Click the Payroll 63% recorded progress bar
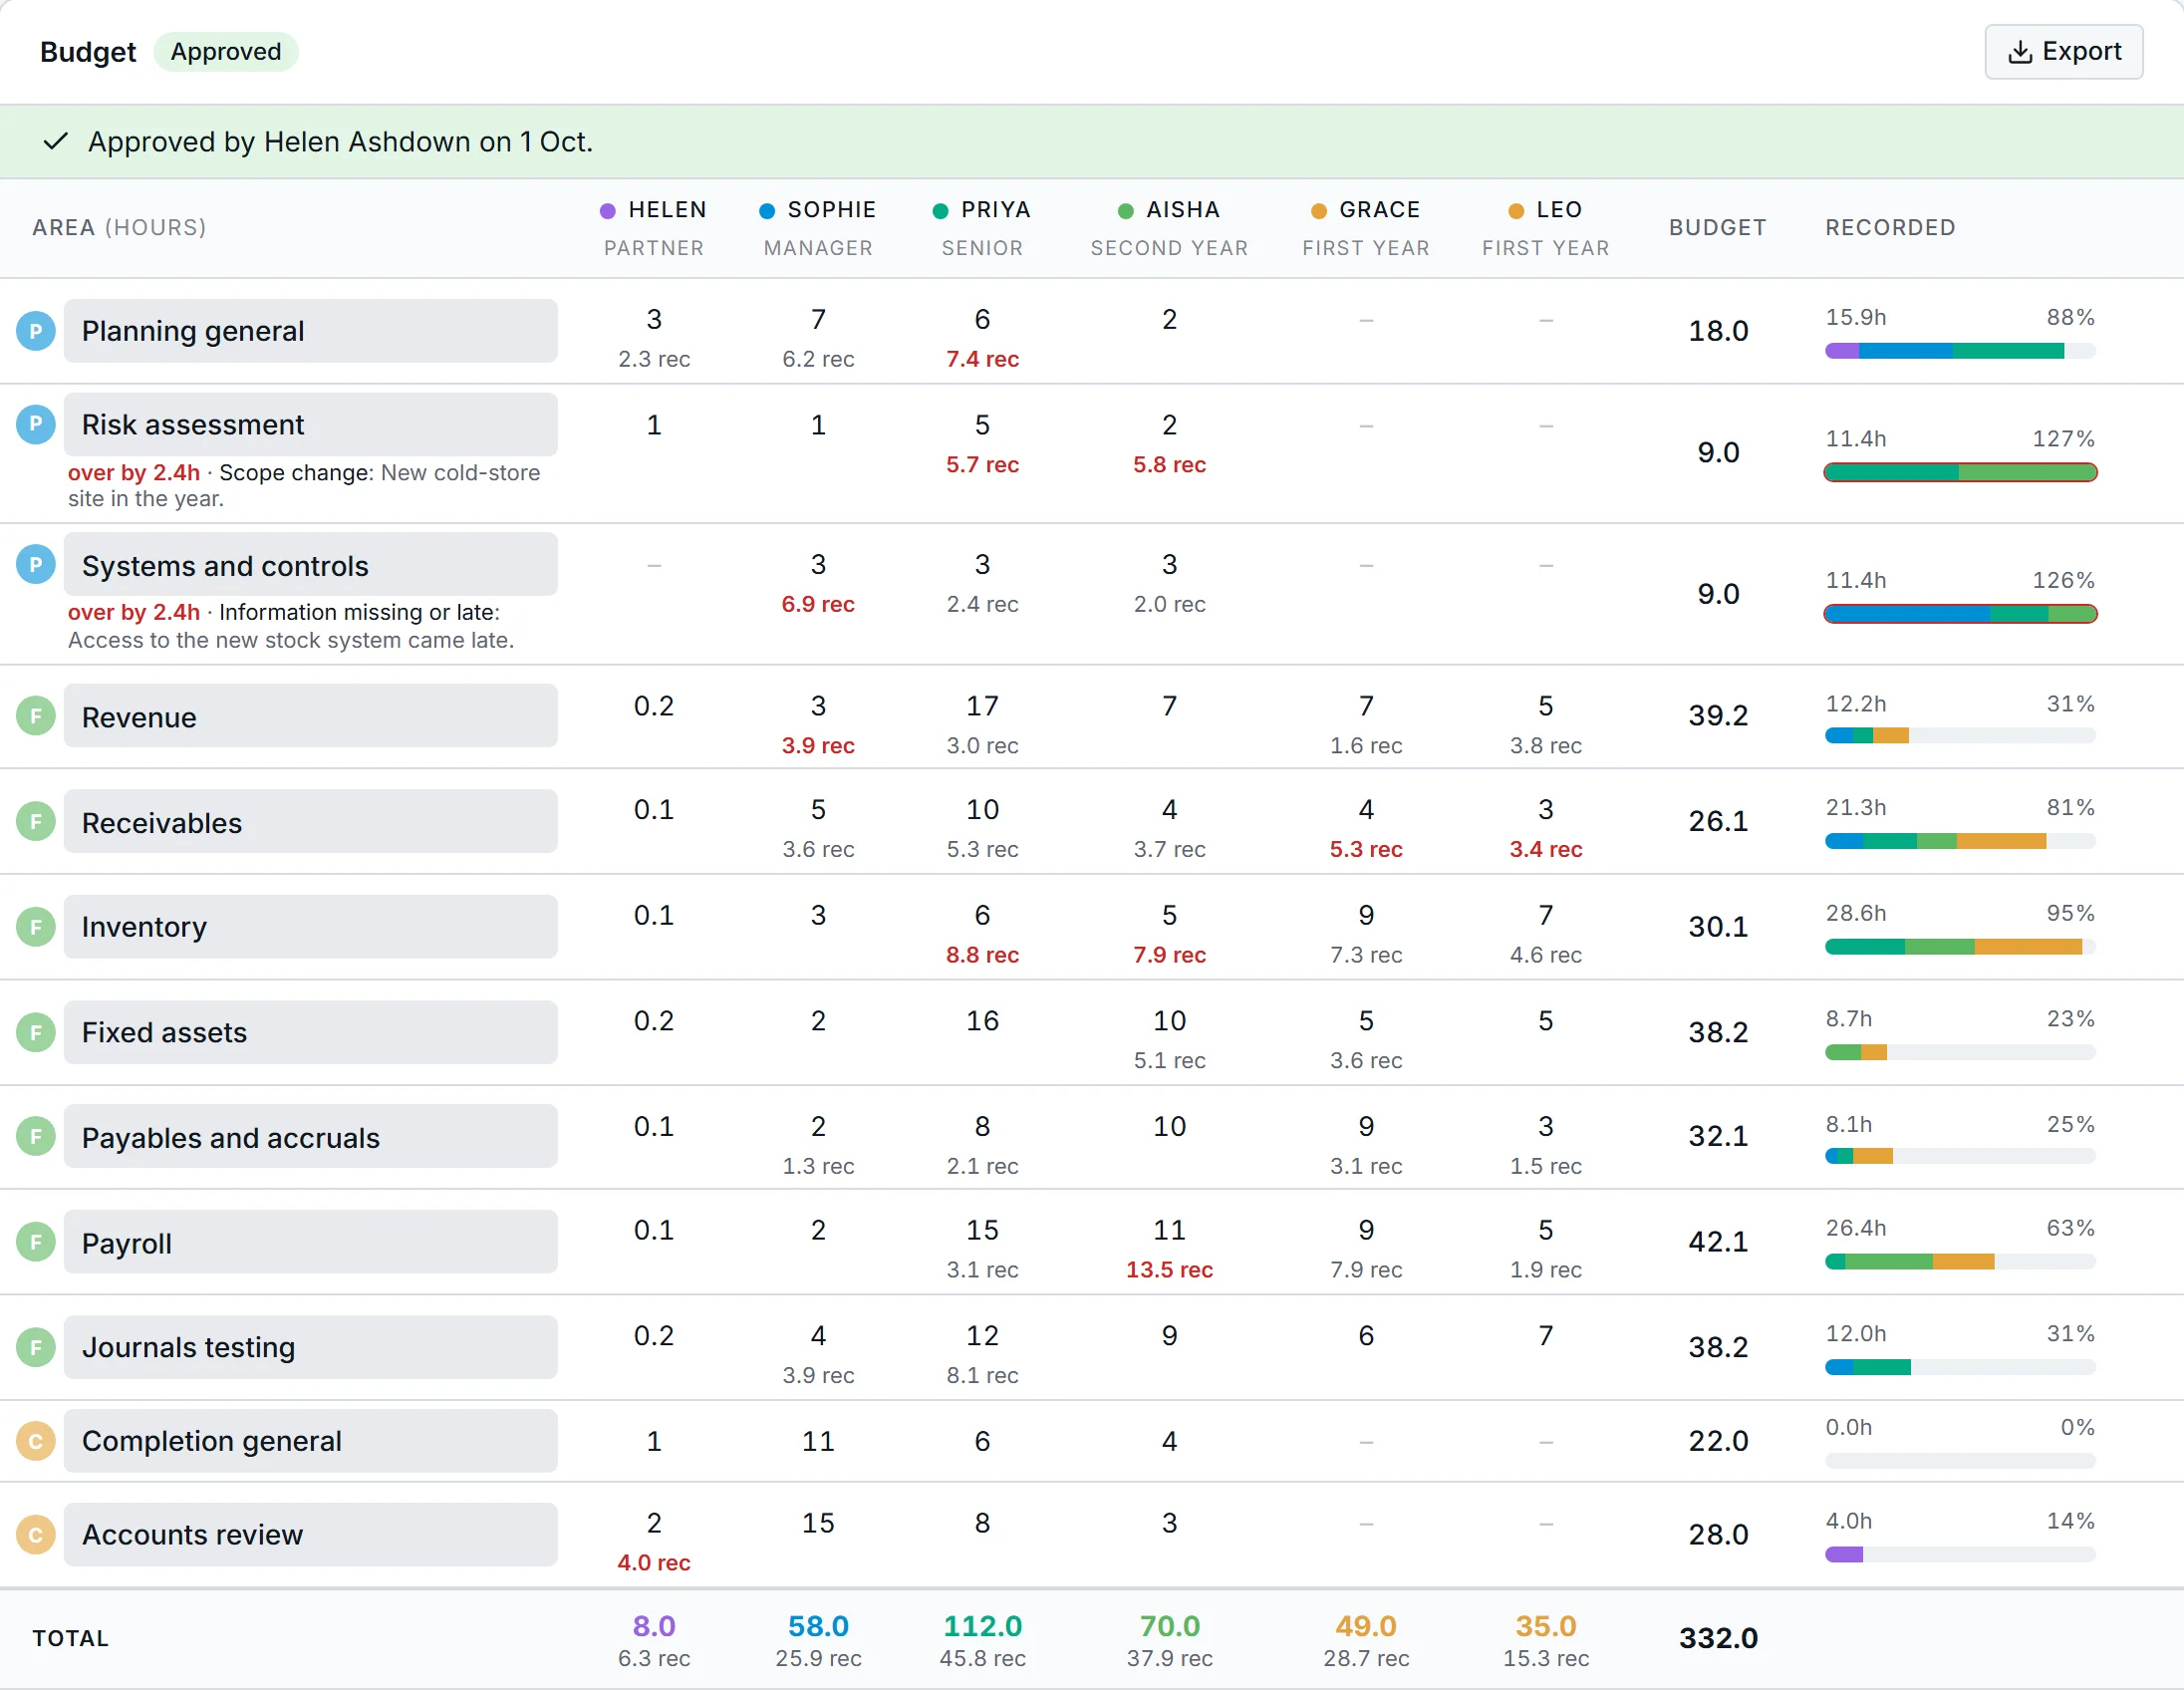This screenshot has height=1690, width=2184. coord(1960,1262)
